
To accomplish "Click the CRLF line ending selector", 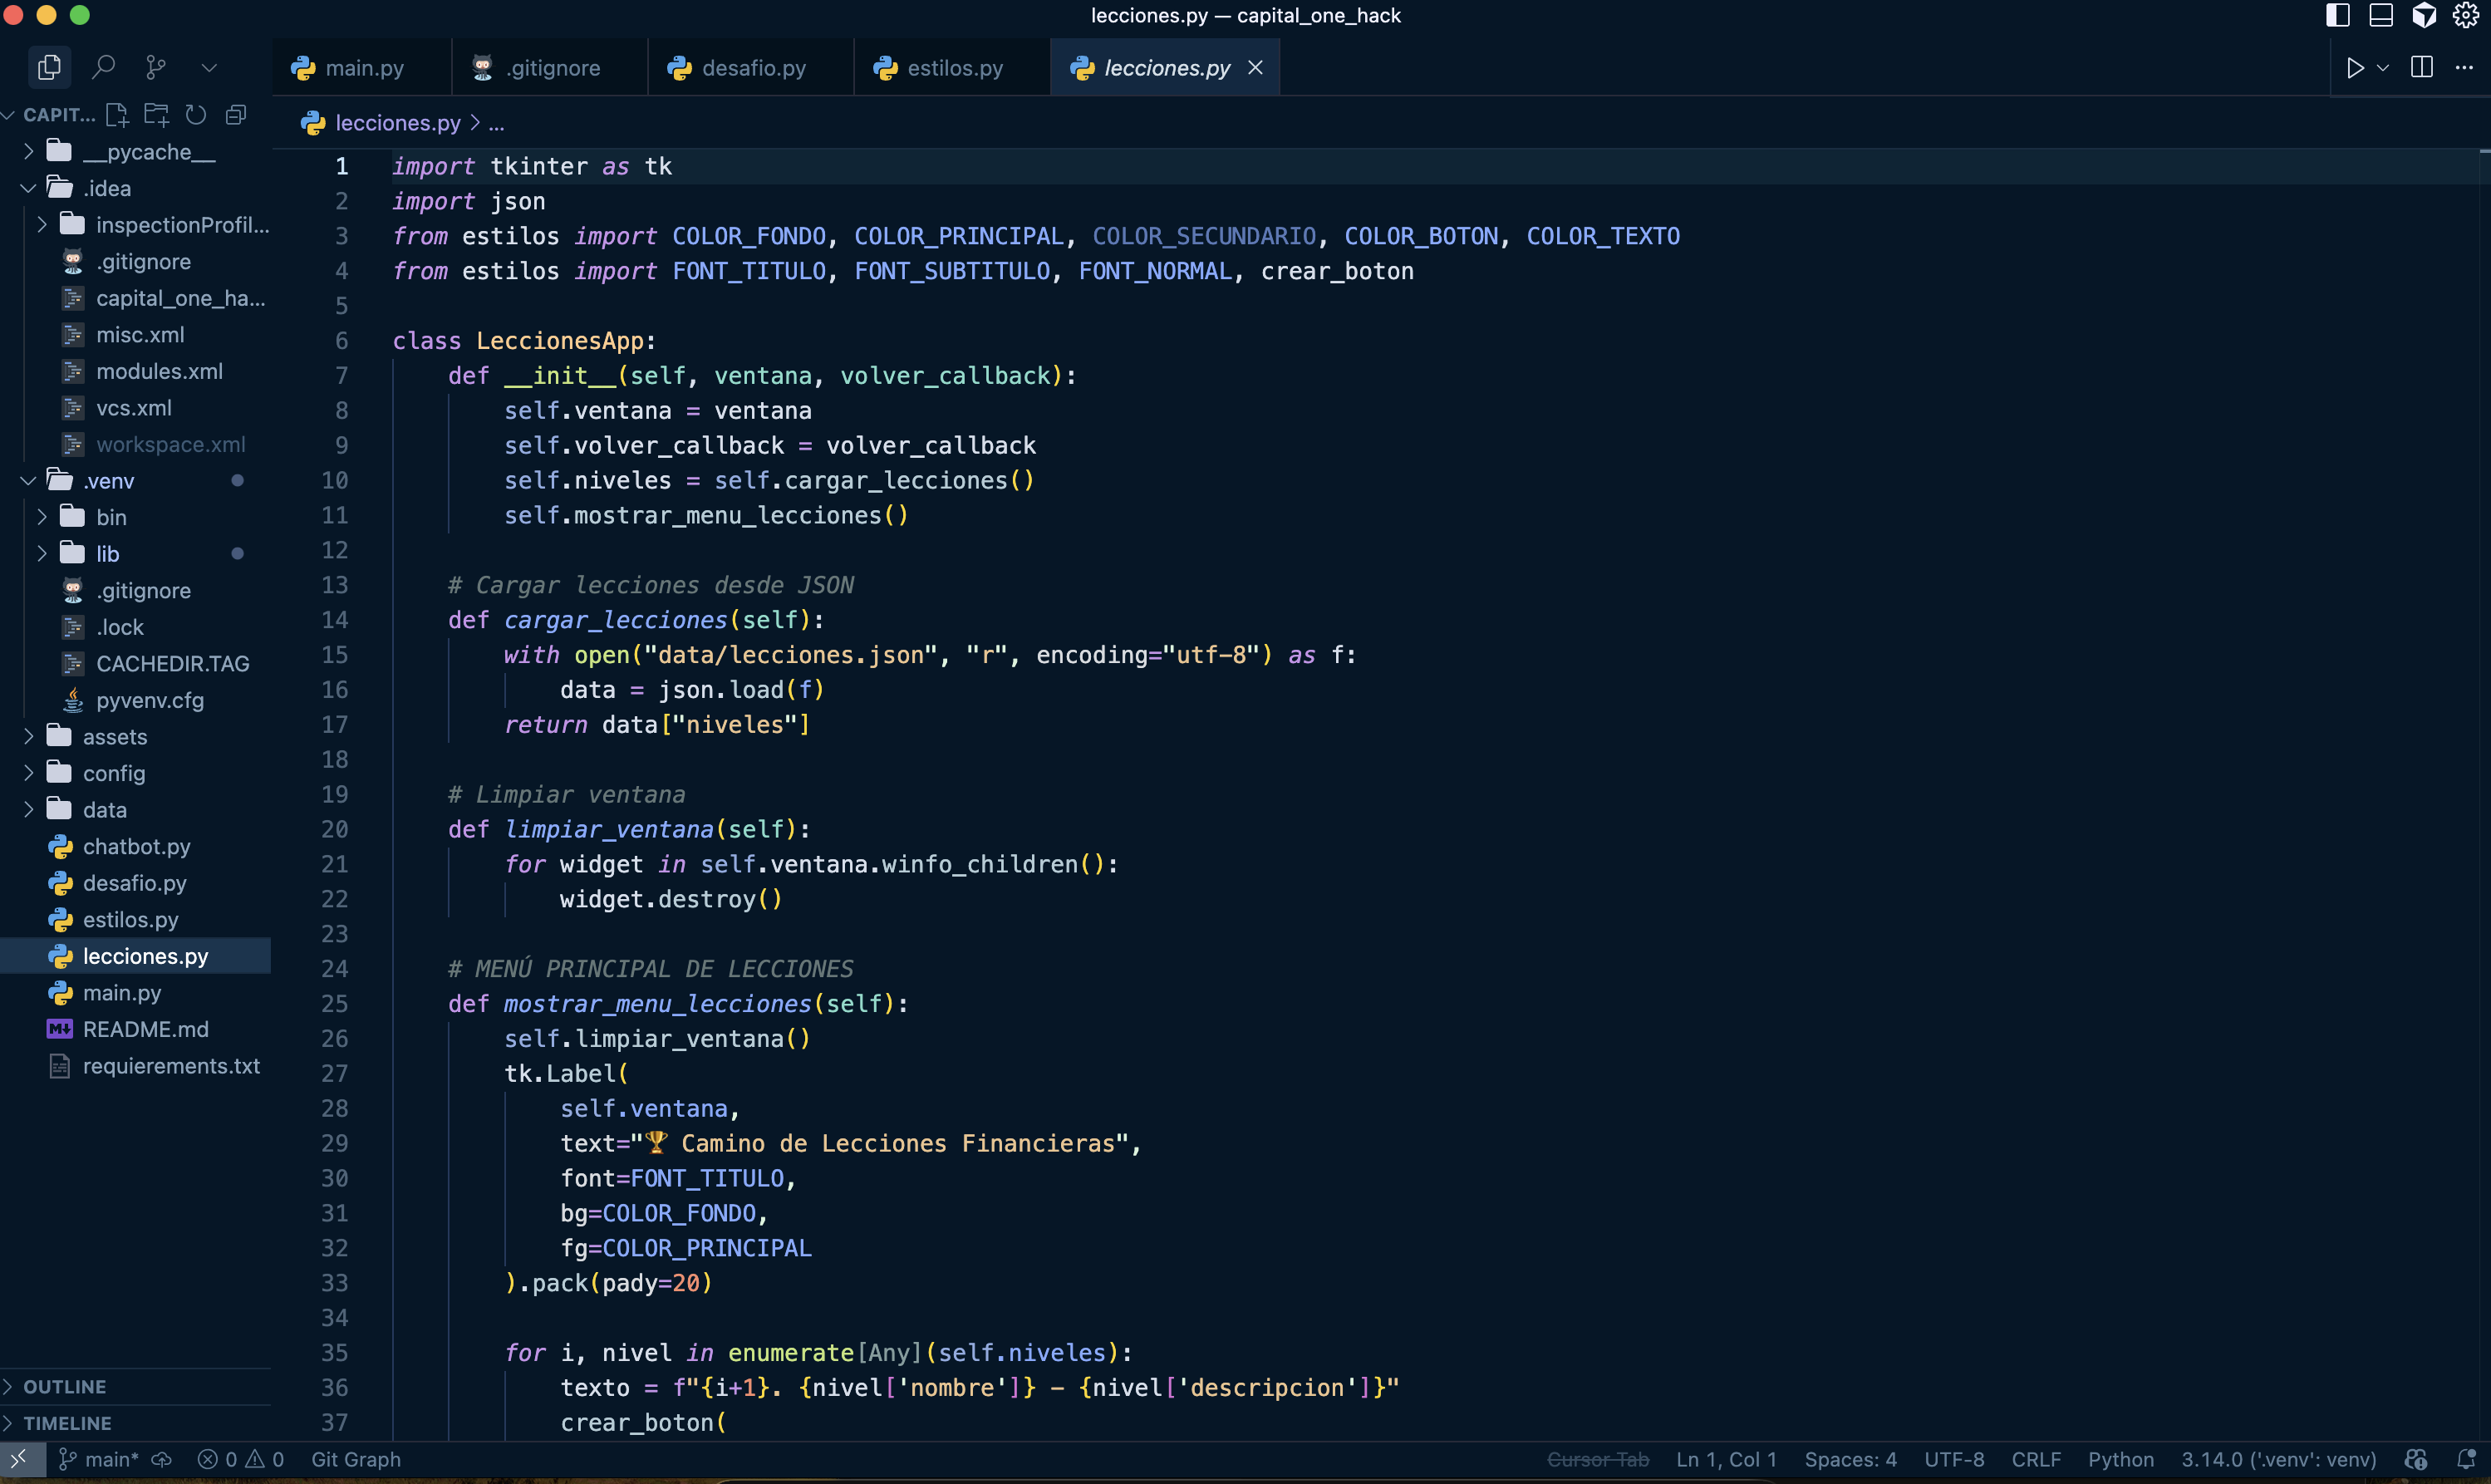I will pos(2035,1459).
